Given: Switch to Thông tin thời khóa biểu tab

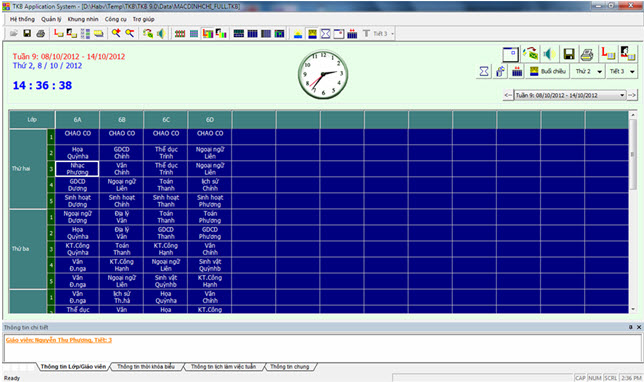Looking at the screenshot, I should (x=146, y=366).
